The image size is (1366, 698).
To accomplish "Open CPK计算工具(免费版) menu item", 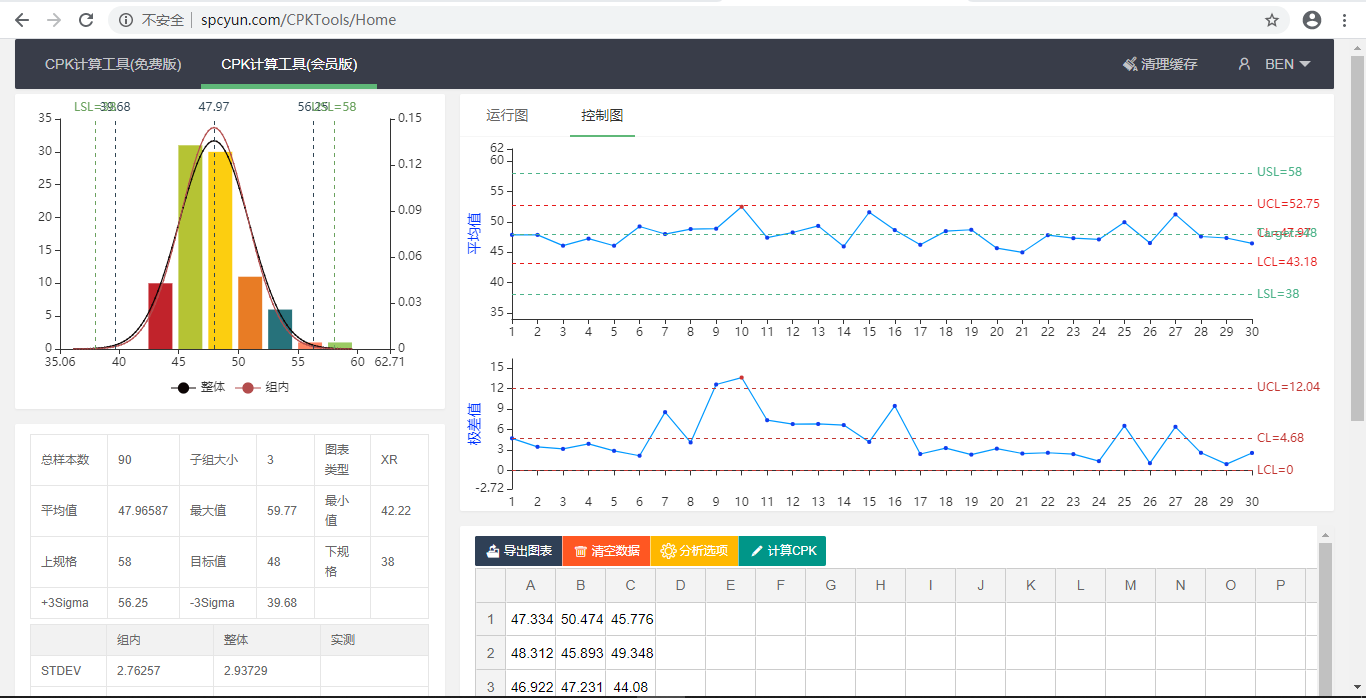I will [x=113, y=64].
